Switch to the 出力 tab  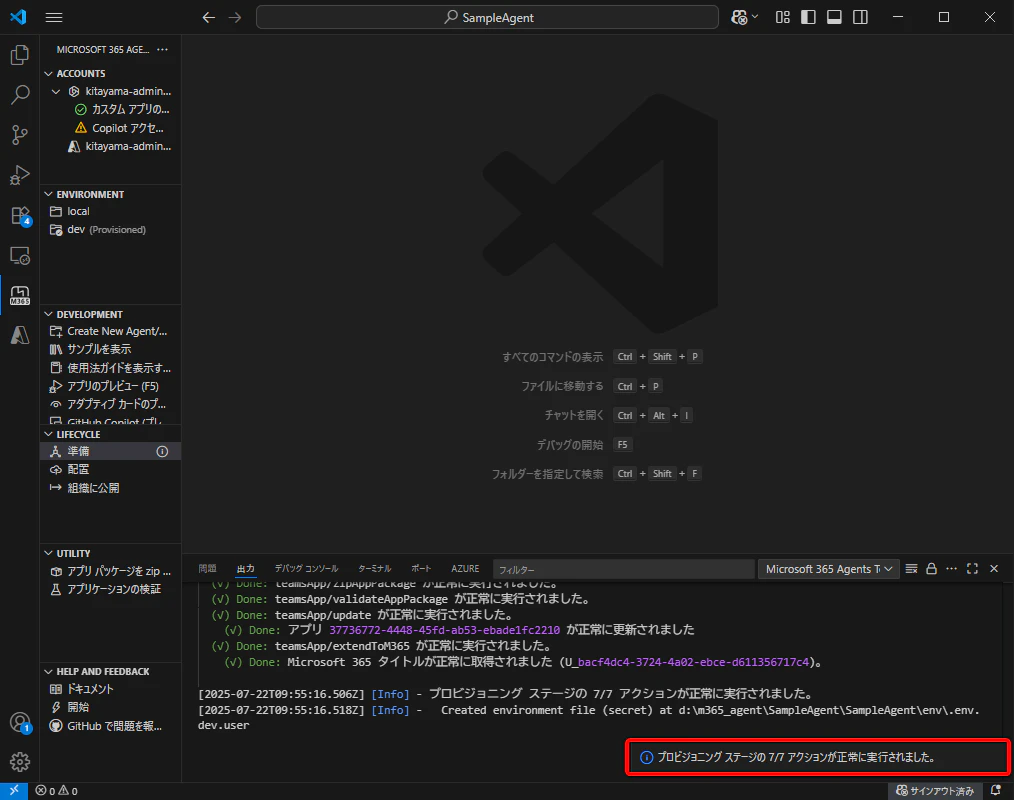pyautogui.click(x=245, y=568)
